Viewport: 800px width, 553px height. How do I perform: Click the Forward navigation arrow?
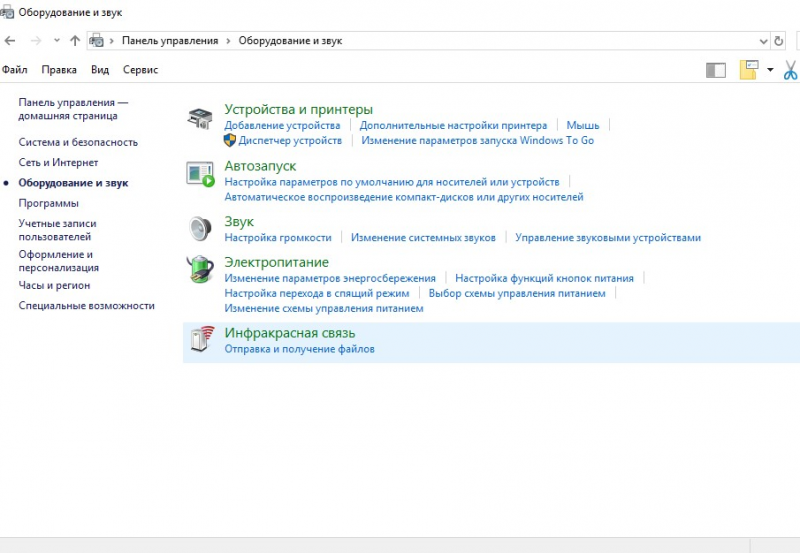click(36, 41)
